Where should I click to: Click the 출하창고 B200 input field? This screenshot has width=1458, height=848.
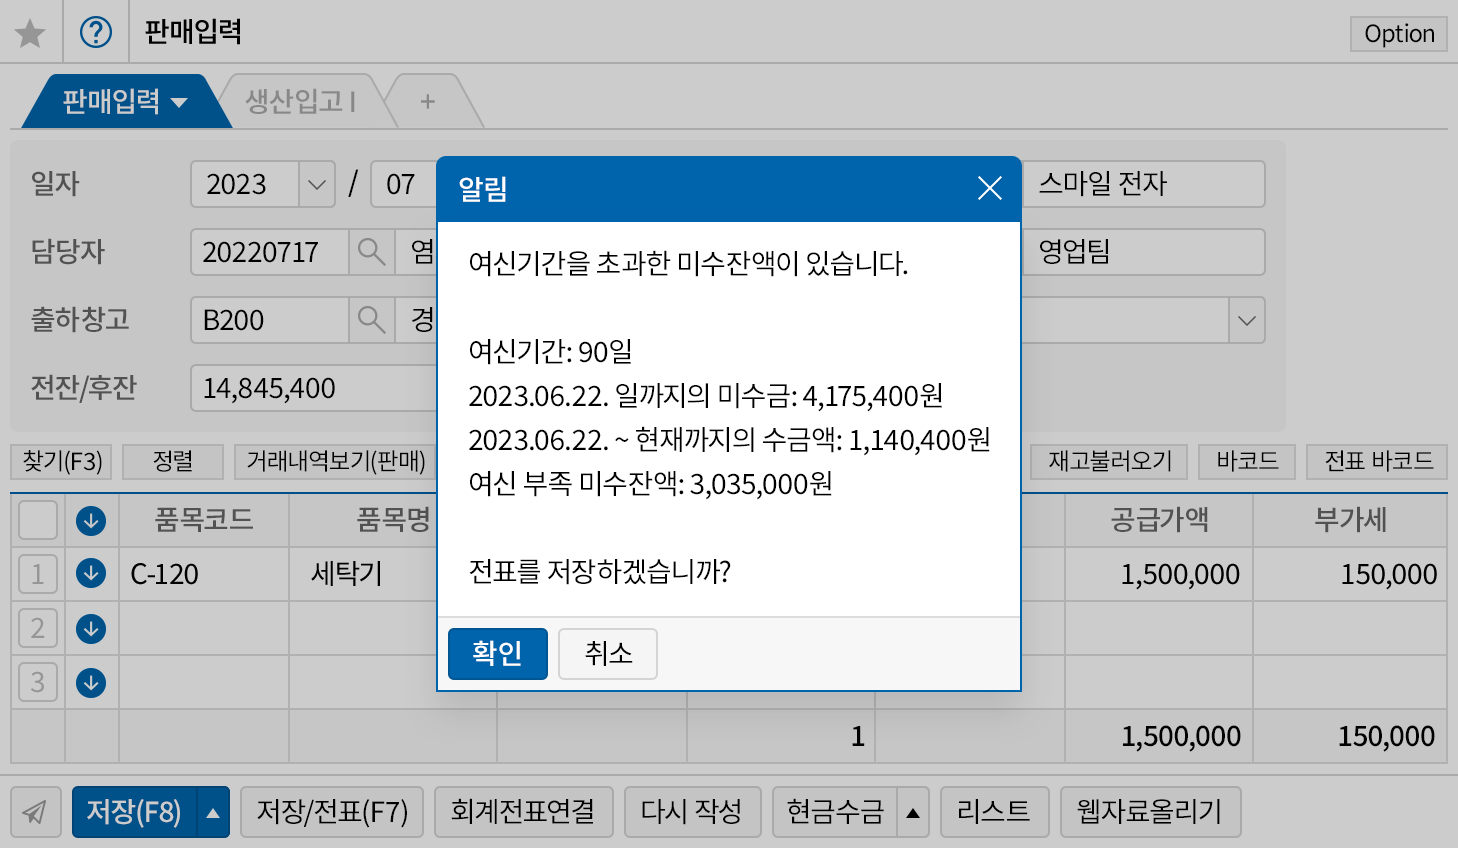[269, 320]
